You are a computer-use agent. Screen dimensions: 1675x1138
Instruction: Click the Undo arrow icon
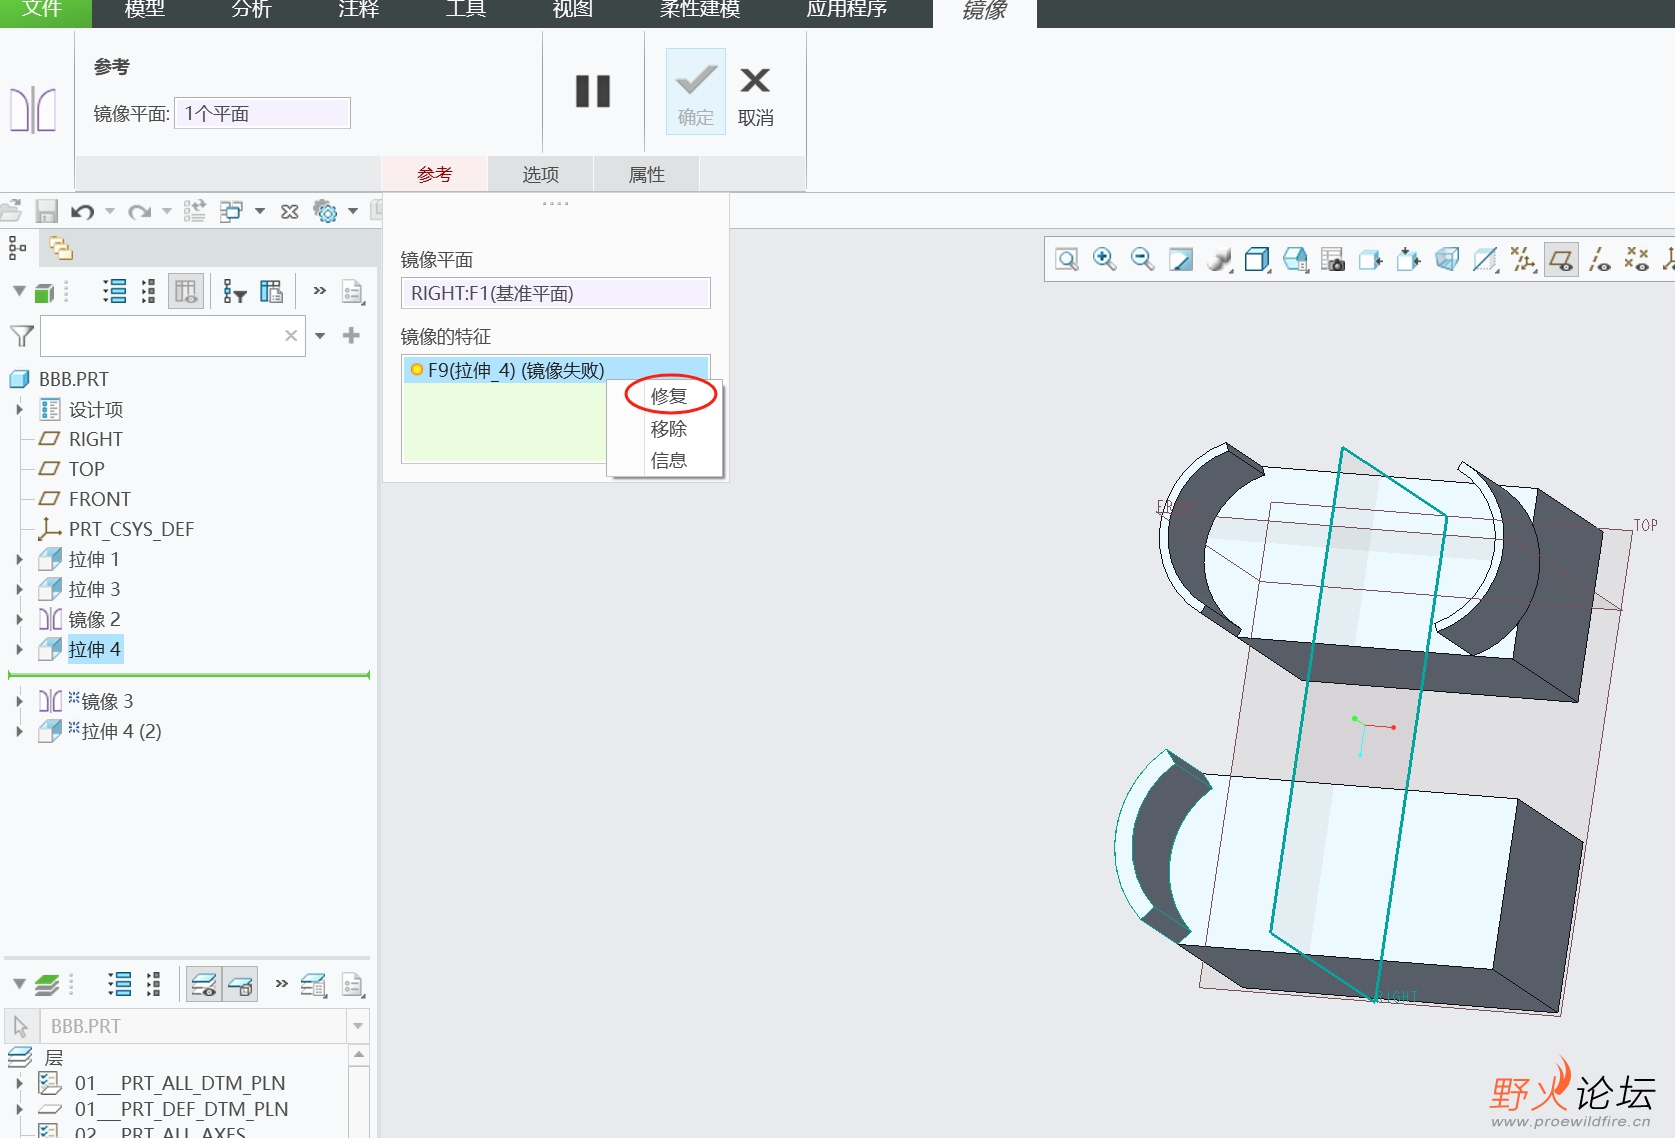(83, 211)
